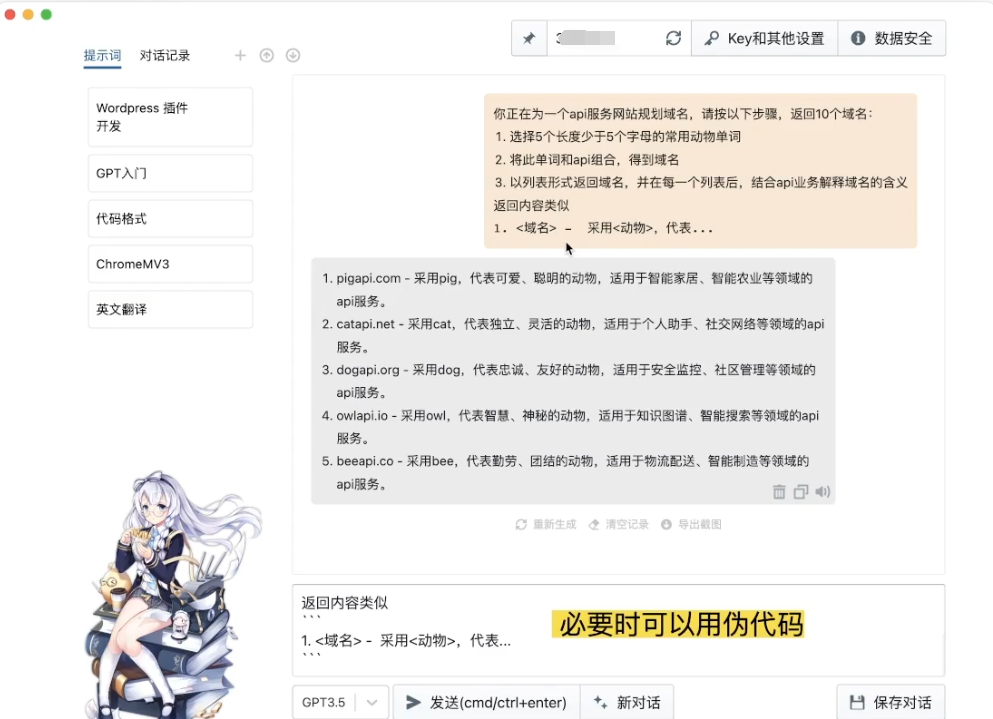The width and height of the screenshot is (993, 719).
Task: Save the chat with 保存对话
Action: (x=890, y=702)
